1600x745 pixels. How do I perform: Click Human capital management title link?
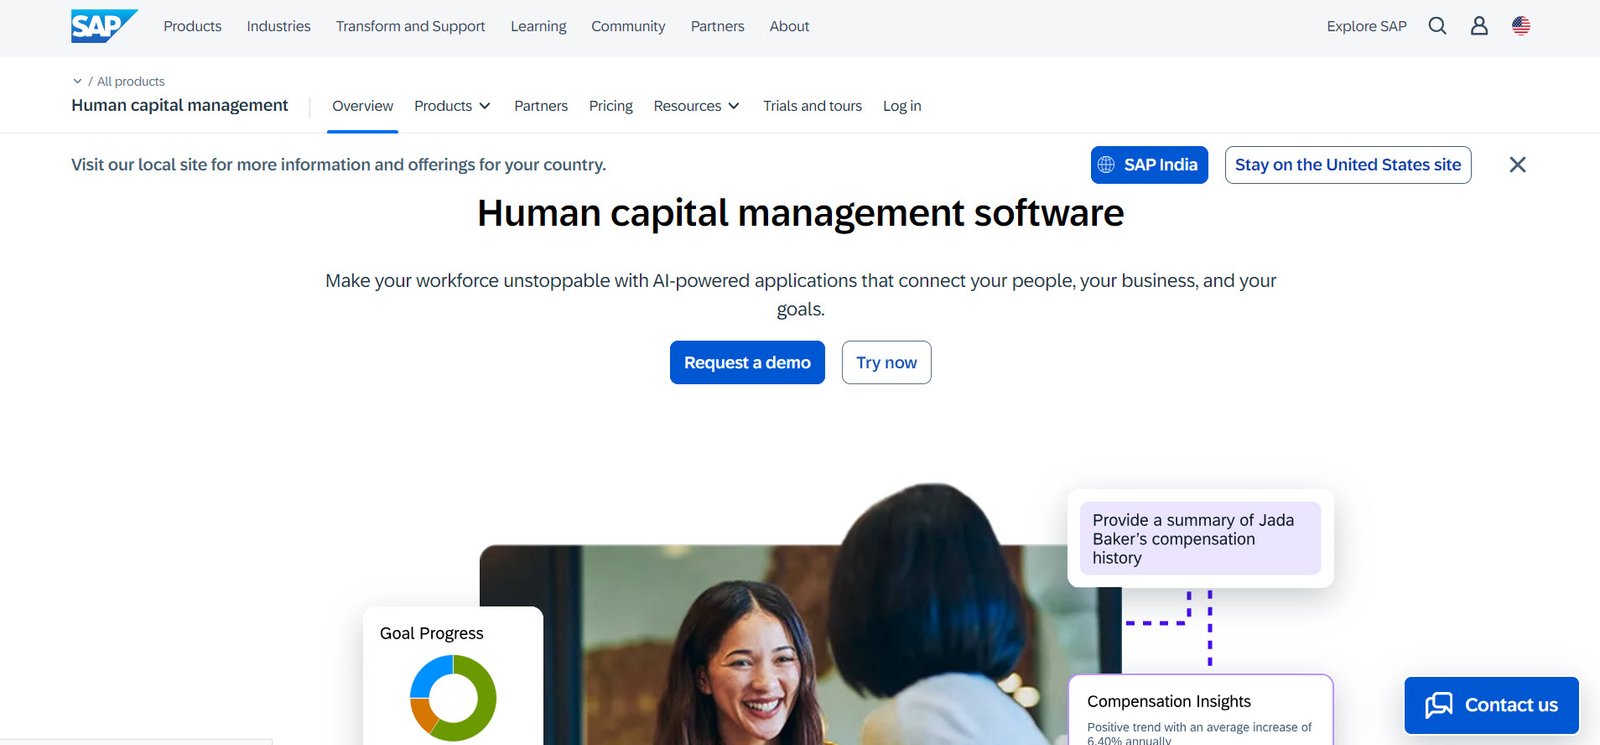point(179,105)
